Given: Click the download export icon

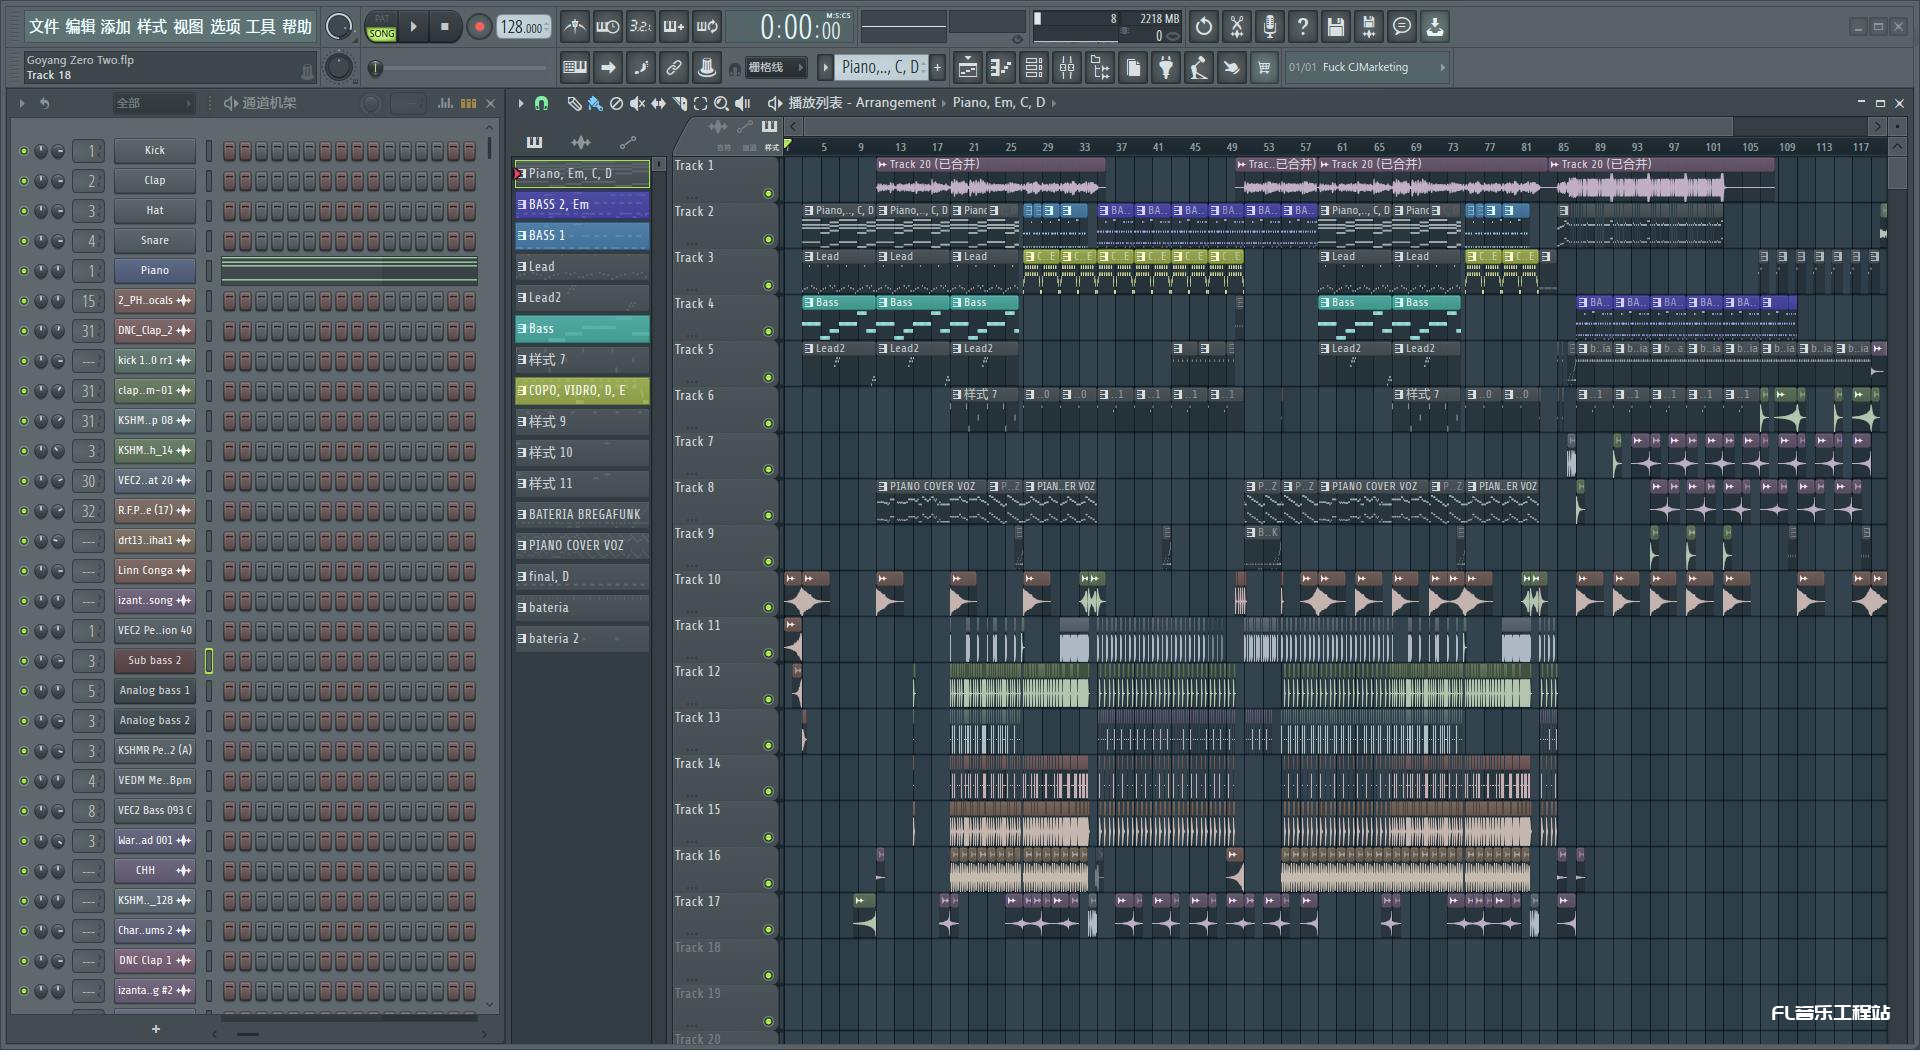Looking at the screenshot, I should pyautogui.click(x=1435, y=27).
